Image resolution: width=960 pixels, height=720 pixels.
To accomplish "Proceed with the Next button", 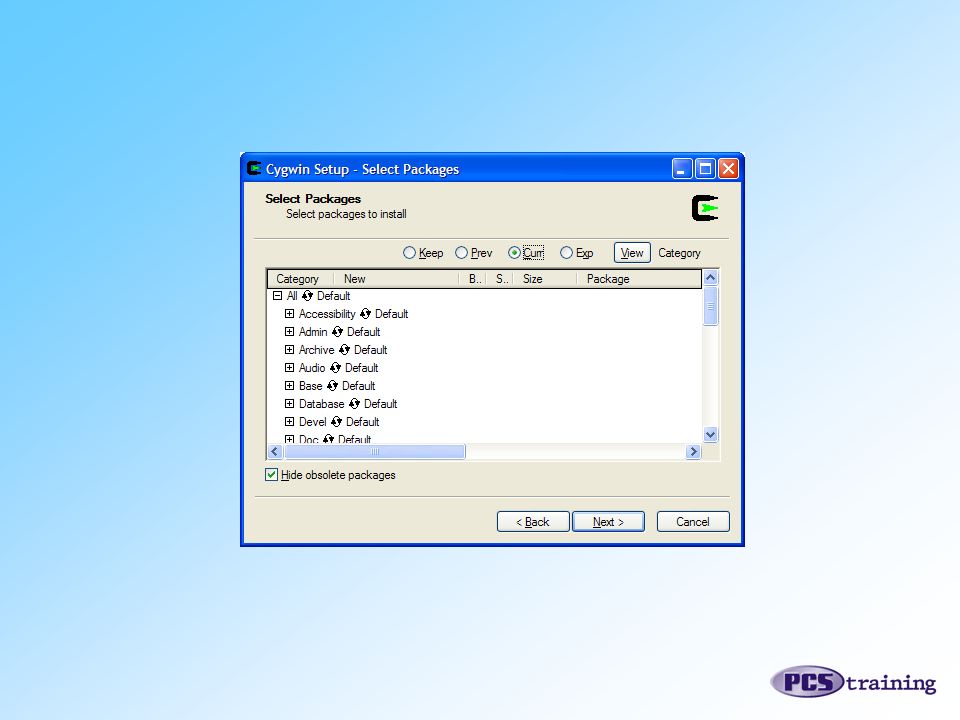I will 608,522.
